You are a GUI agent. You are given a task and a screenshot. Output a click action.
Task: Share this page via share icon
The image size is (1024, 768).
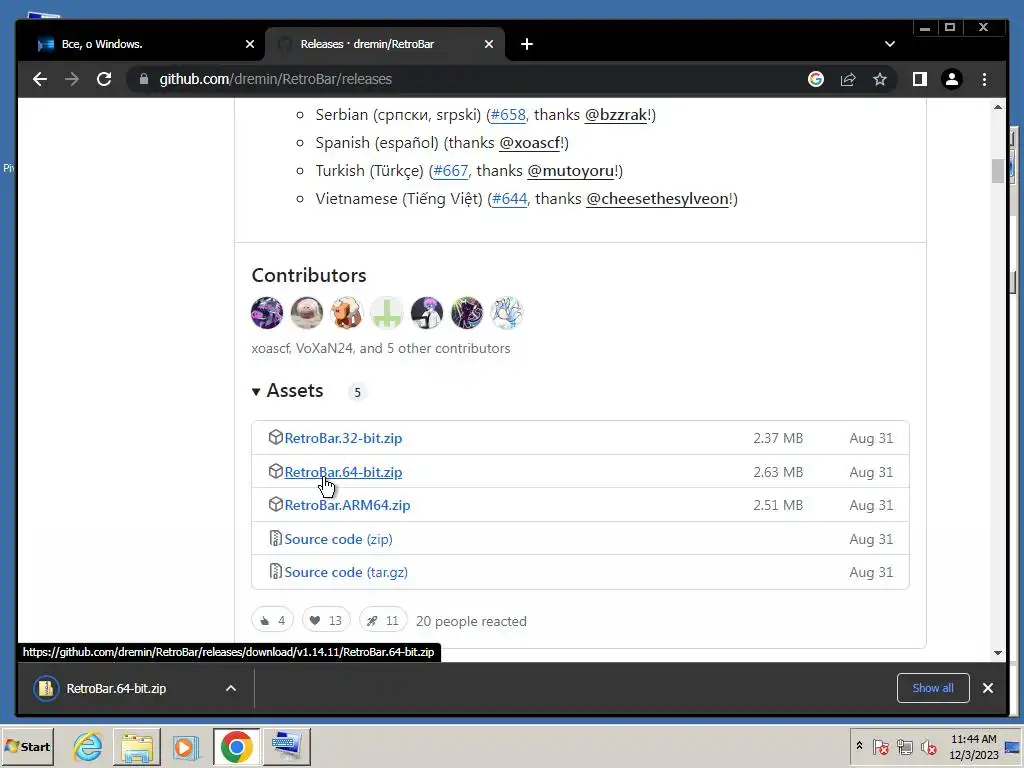(848, 79)
